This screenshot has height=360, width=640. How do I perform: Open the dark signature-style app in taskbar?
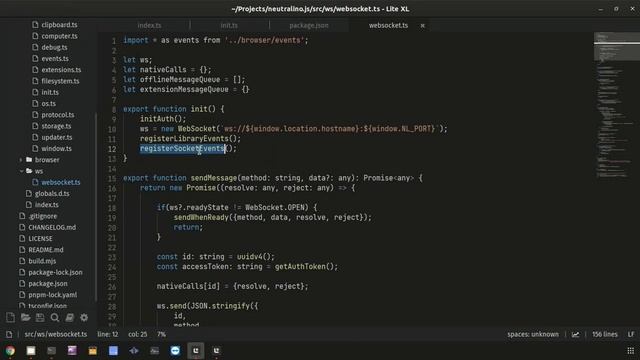[155, 351]
